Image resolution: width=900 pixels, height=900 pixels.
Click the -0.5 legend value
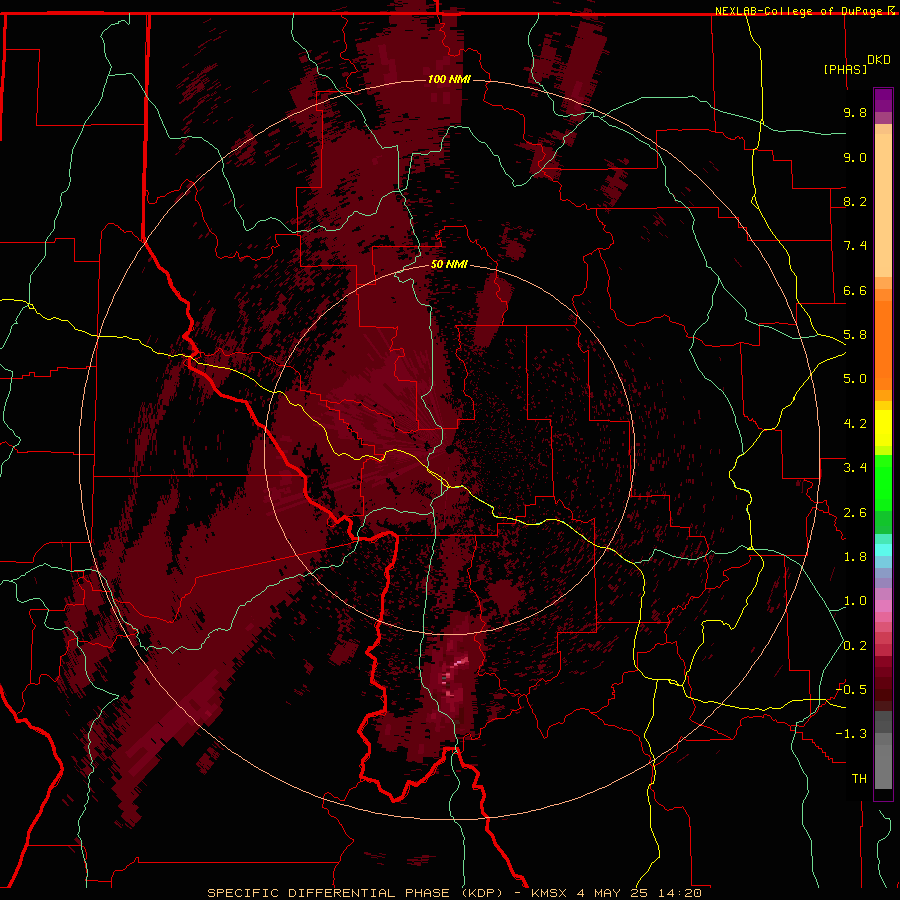coord(851,690)
